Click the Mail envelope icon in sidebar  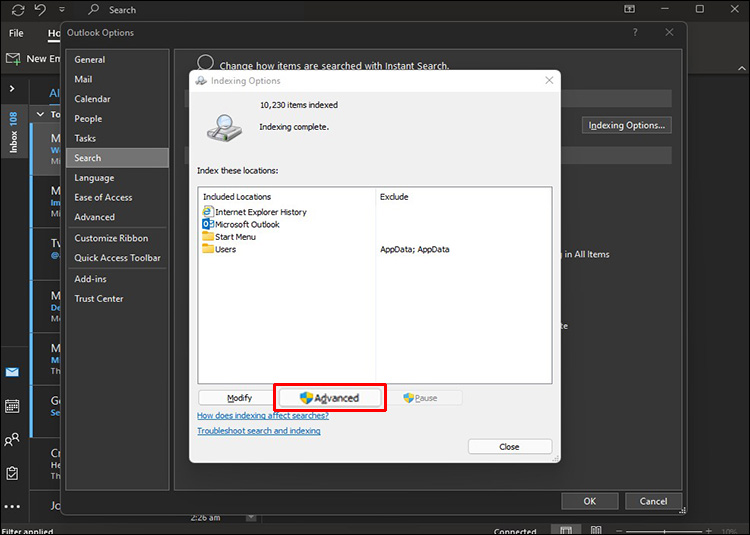tap(12, 372)
